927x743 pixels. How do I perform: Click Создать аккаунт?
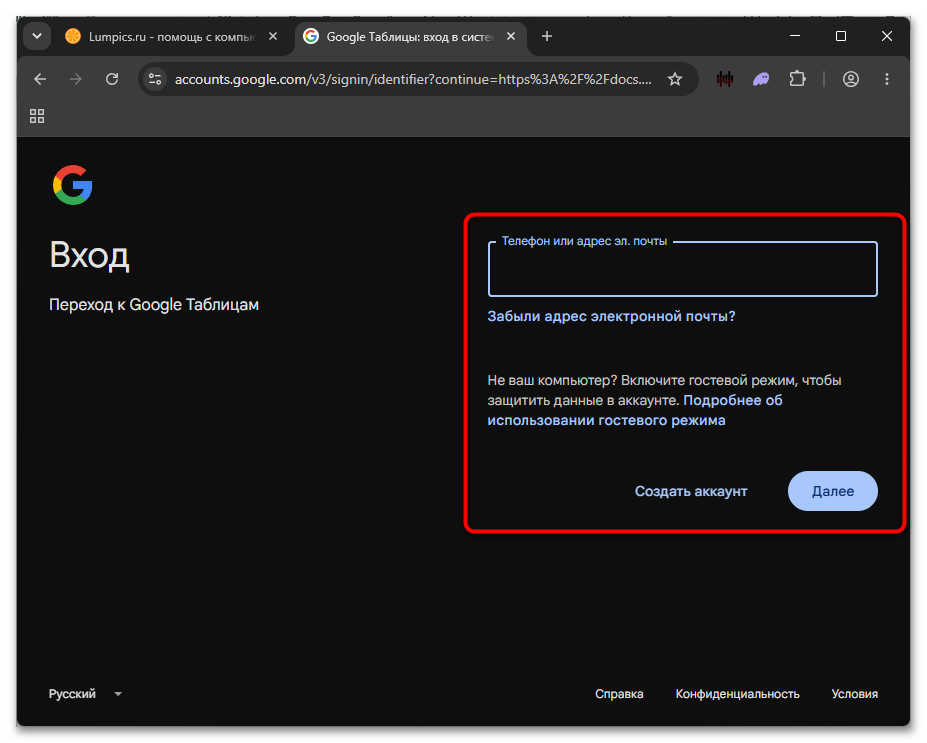691,491
